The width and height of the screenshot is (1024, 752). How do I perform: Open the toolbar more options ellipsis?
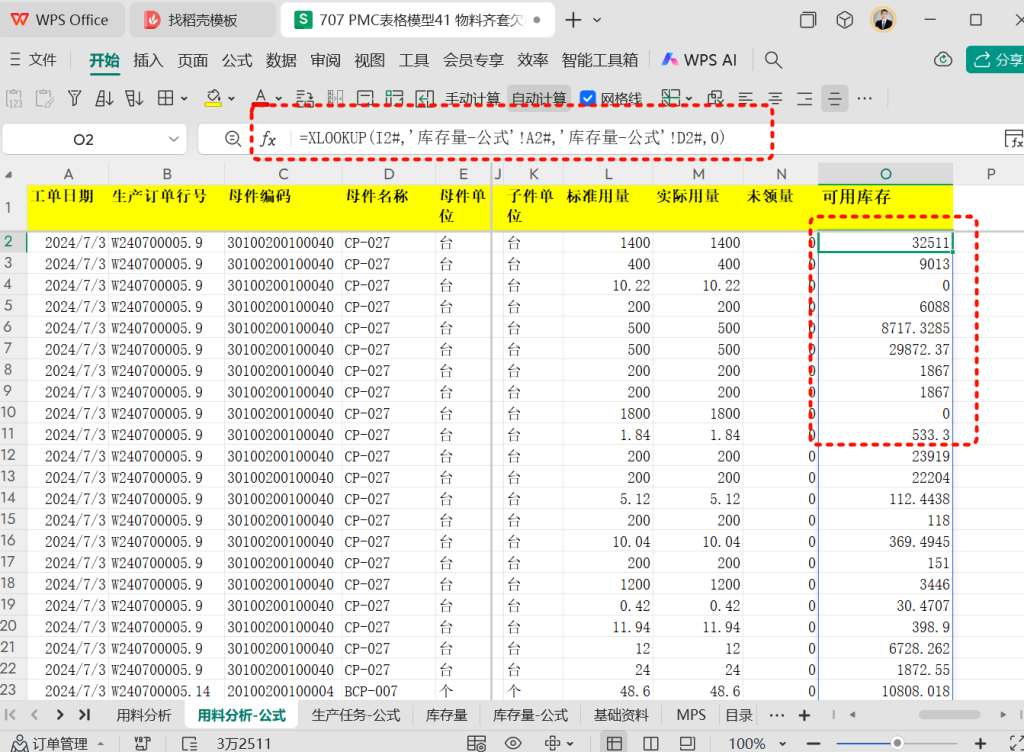pos(865,99)
